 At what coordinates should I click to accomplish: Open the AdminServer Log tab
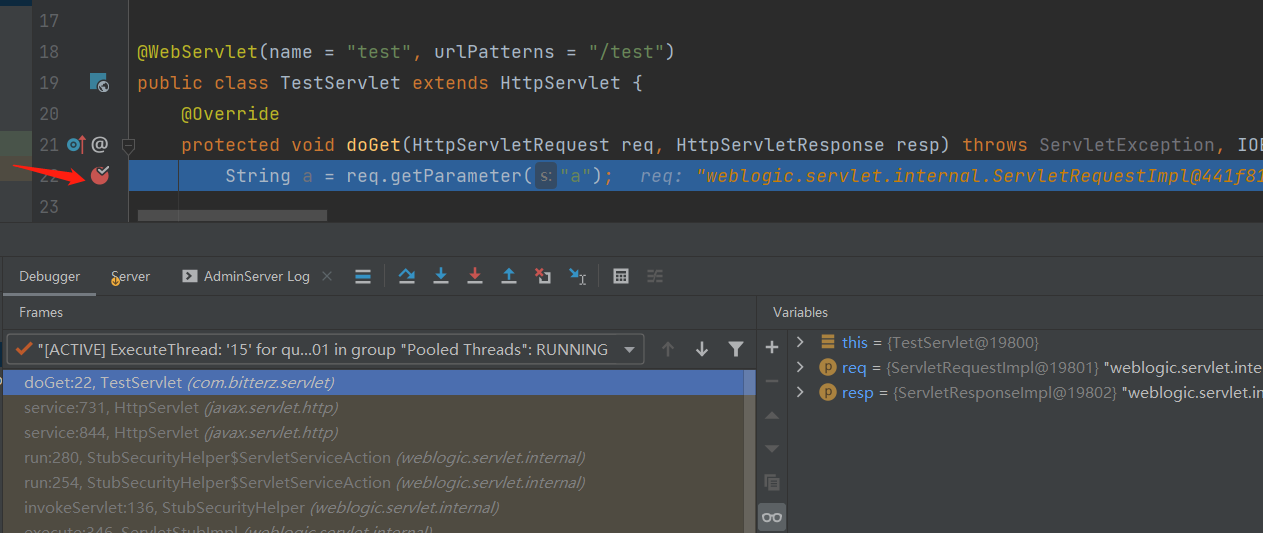coord(246,276)
